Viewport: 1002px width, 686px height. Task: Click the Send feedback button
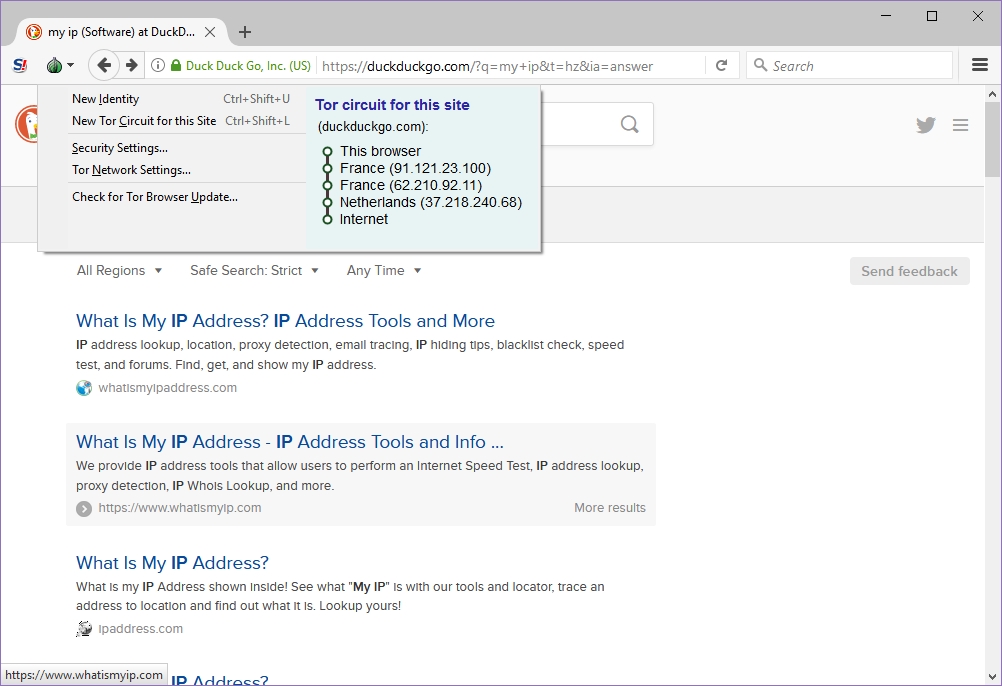click(x=909, y=271)
